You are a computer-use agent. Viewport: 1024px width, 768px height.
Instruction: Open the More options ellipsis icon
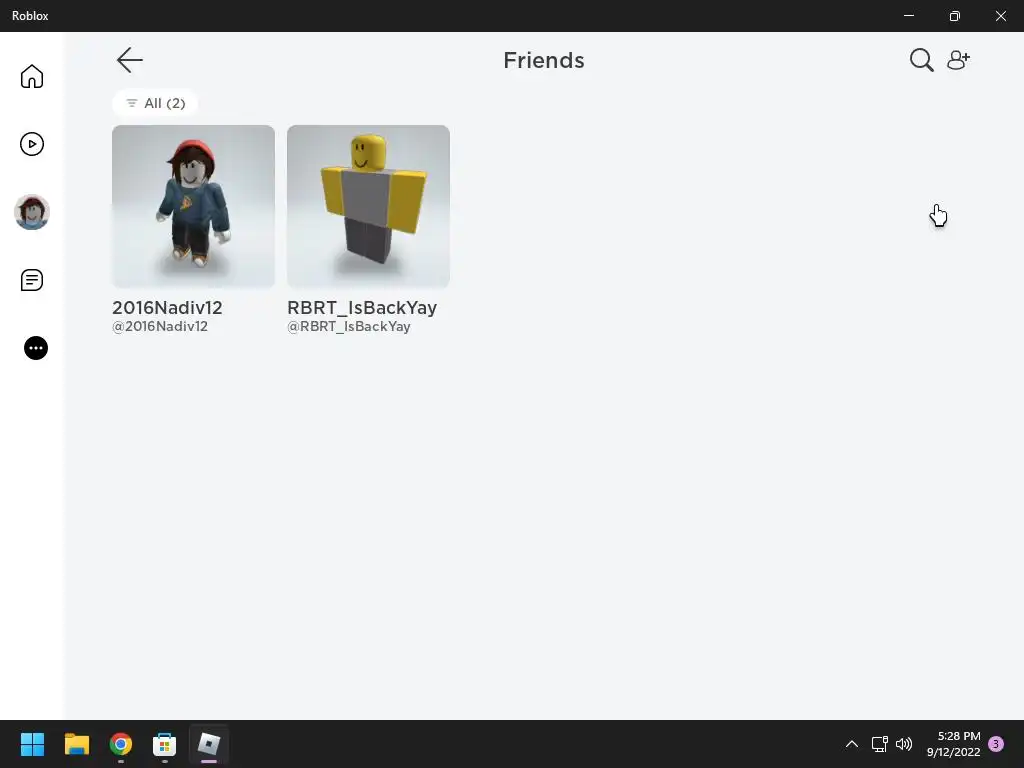pyautogui.click(x=36, y=348)
